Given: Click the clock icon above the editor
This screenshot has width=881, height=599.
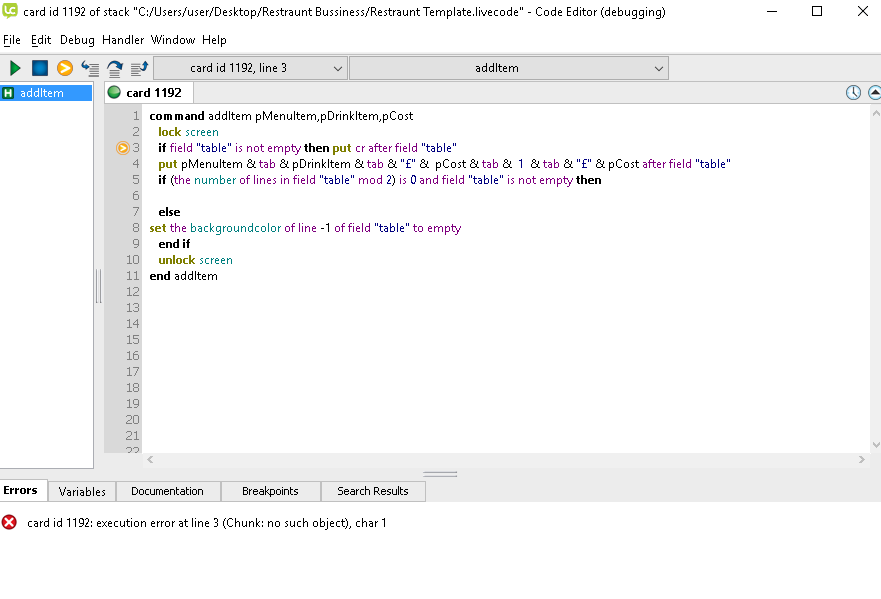Looking at the screenshot, I should 853,92.
